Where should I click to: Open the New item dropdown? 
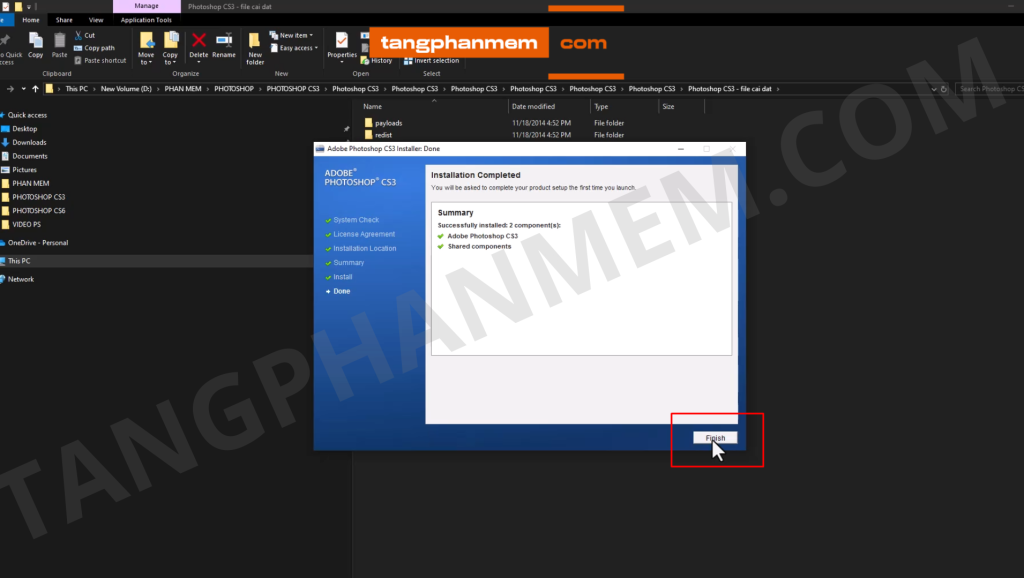point(294,35)
